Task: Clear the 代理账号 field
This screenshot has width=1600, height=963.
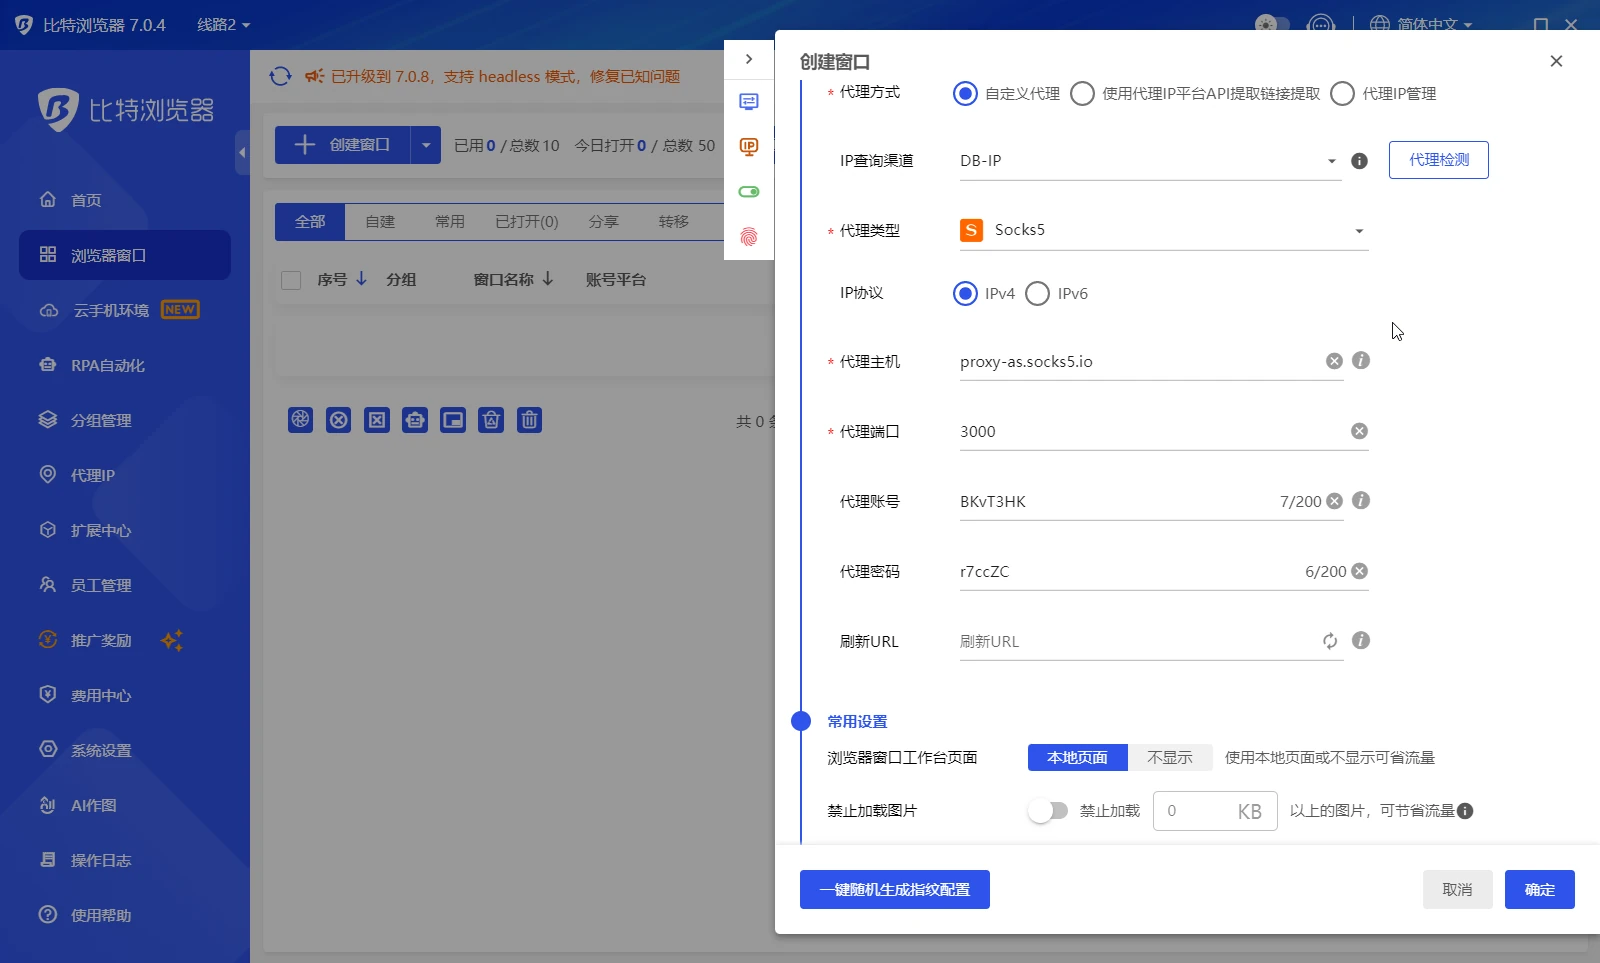Action: pos(1334,501)
